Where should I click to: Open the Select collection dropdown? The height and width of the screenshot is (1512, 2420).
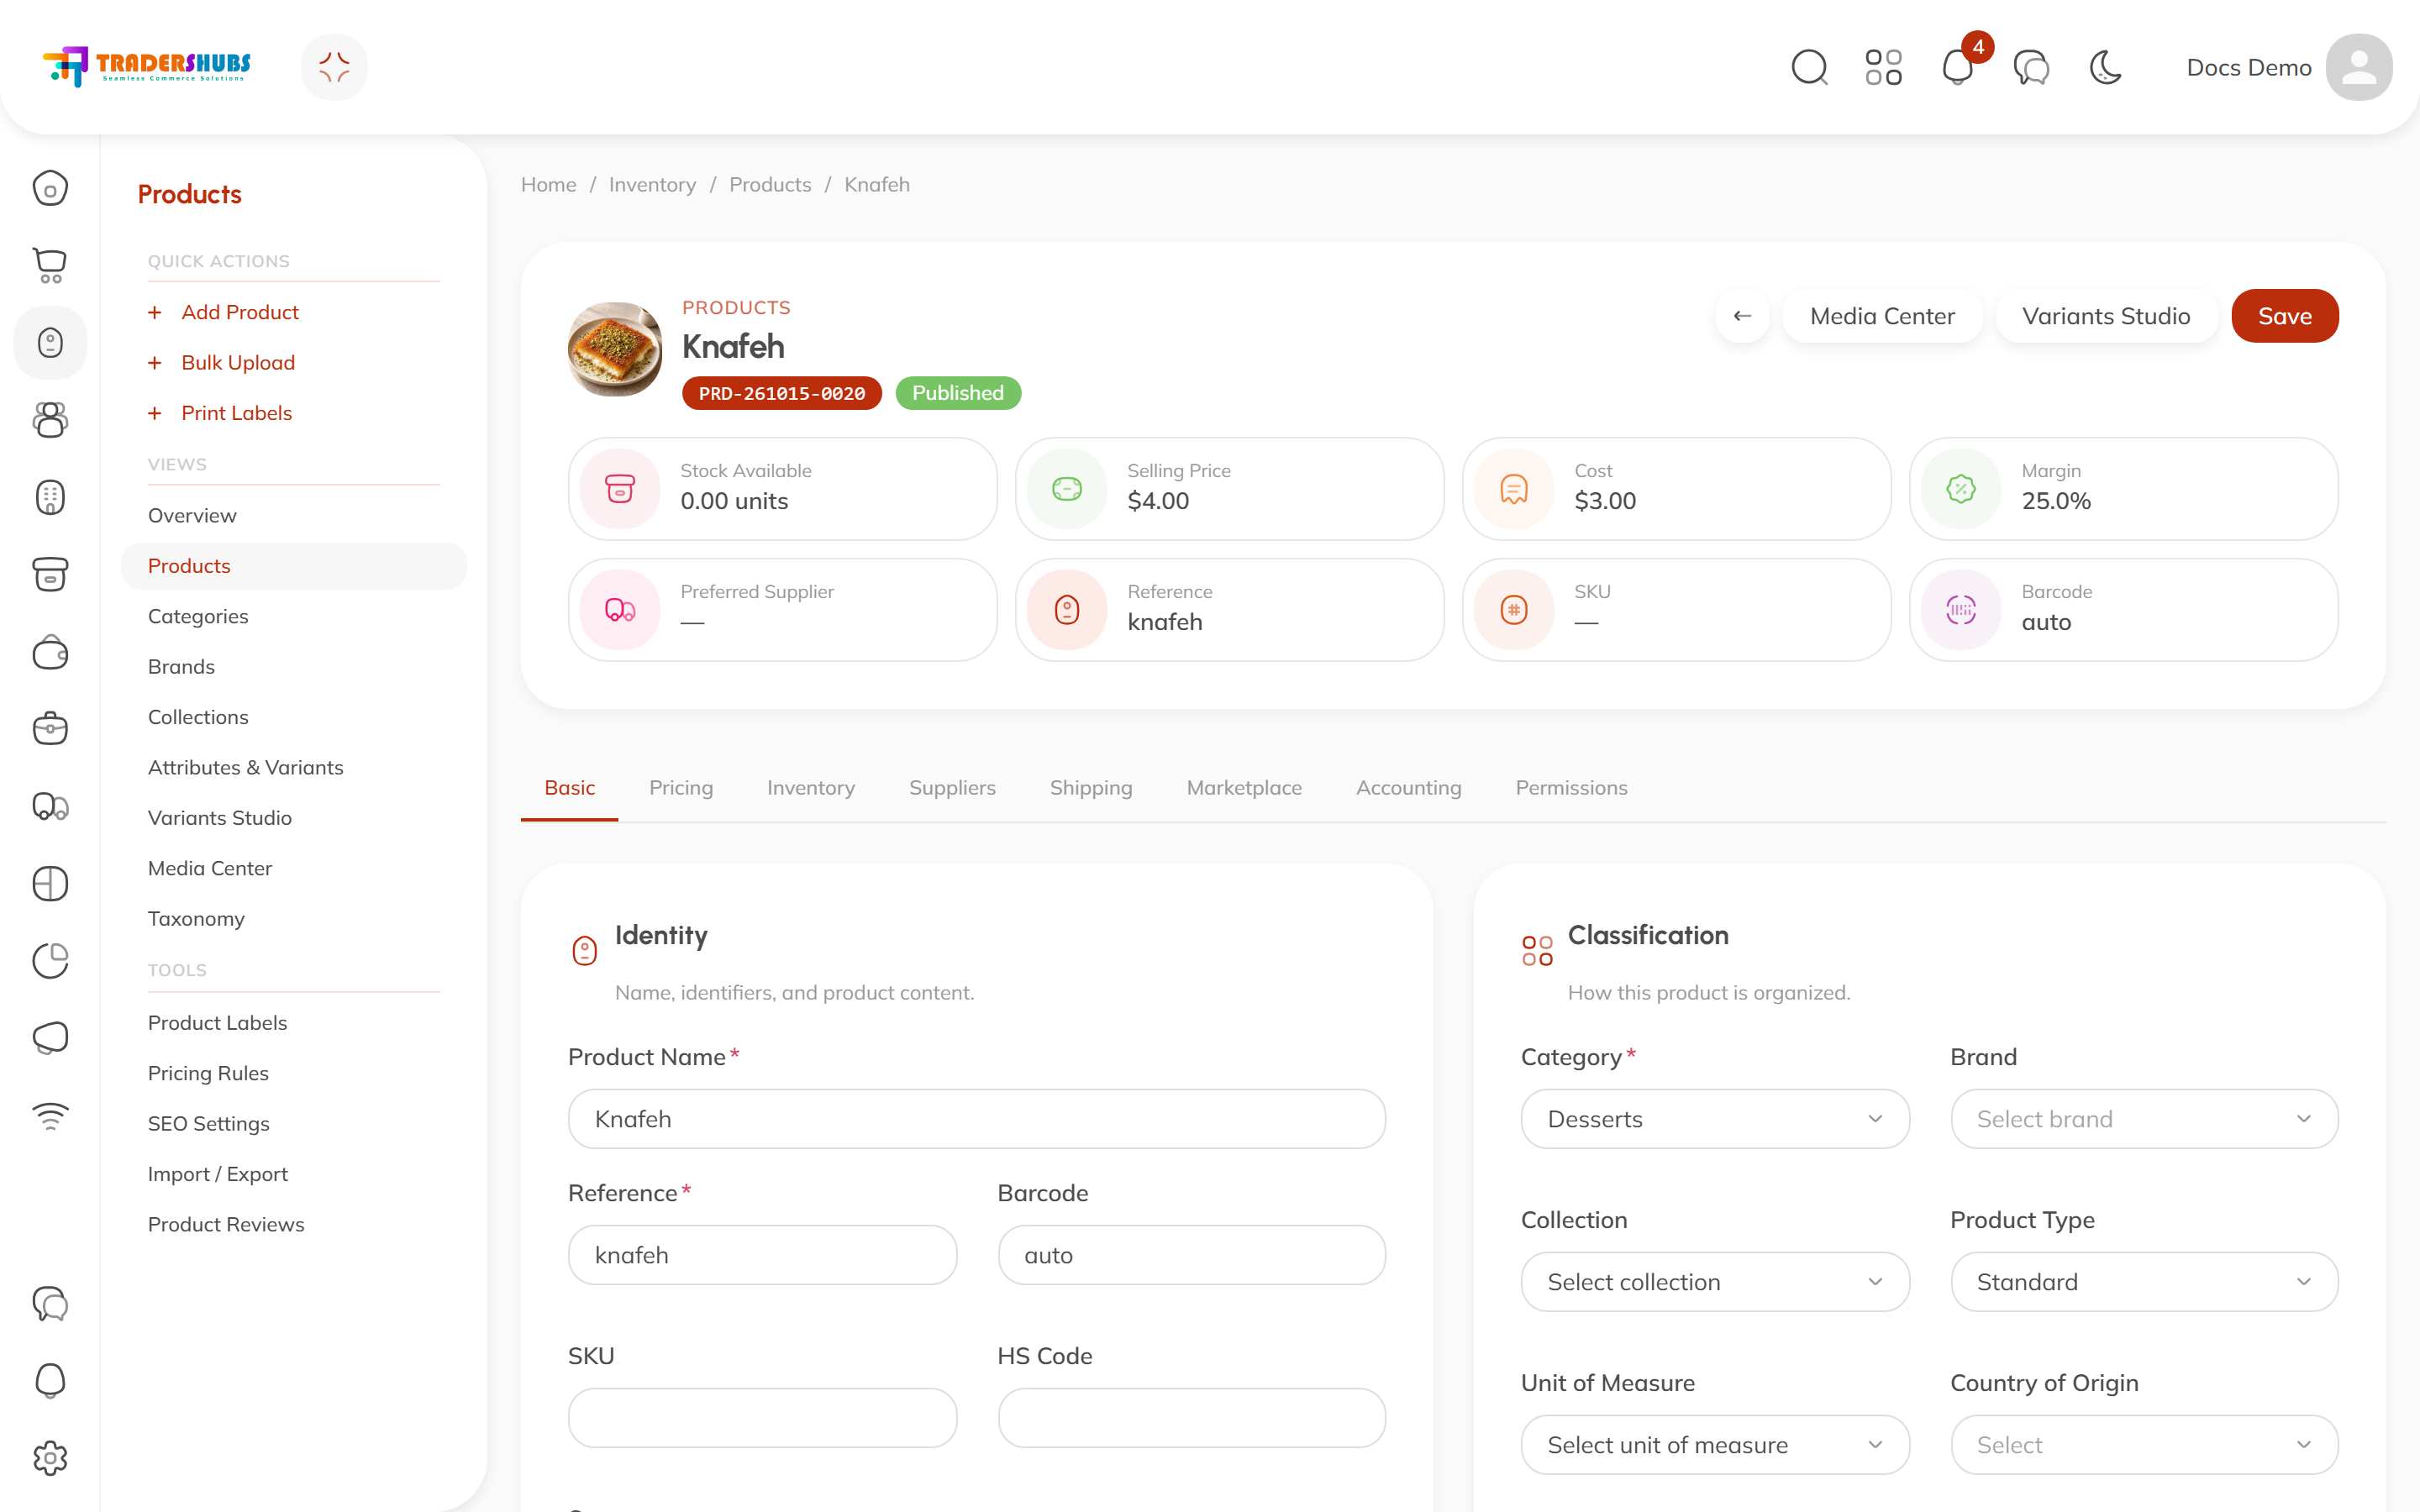(x=1714, y=1282)
